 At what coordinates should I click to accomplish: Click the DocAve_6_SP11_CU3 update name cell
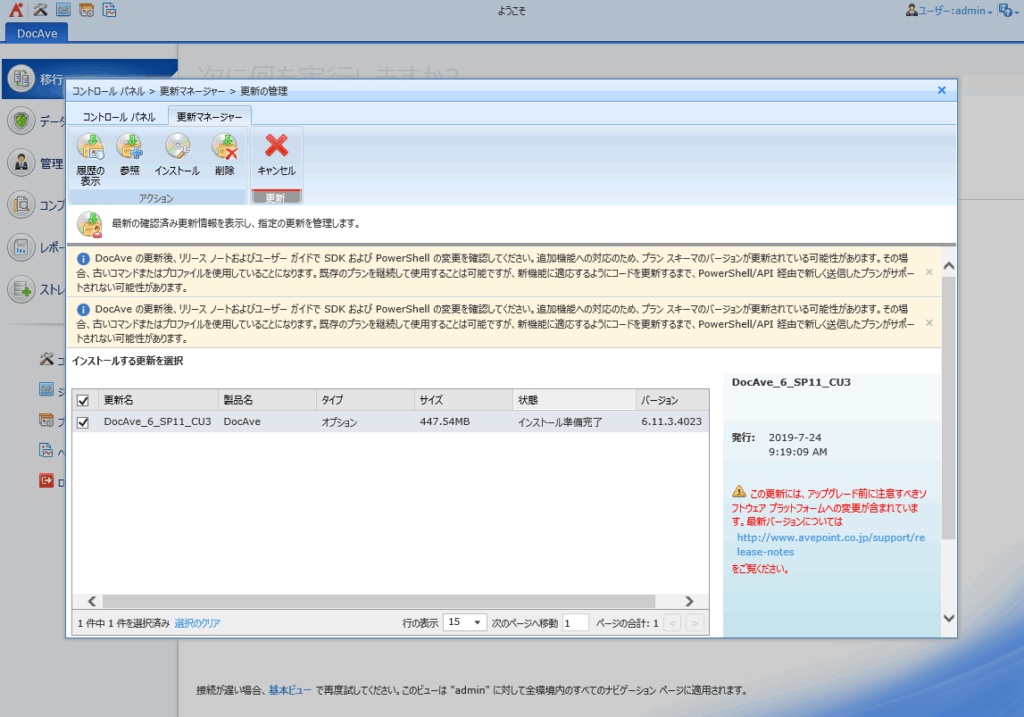(157, 422)
